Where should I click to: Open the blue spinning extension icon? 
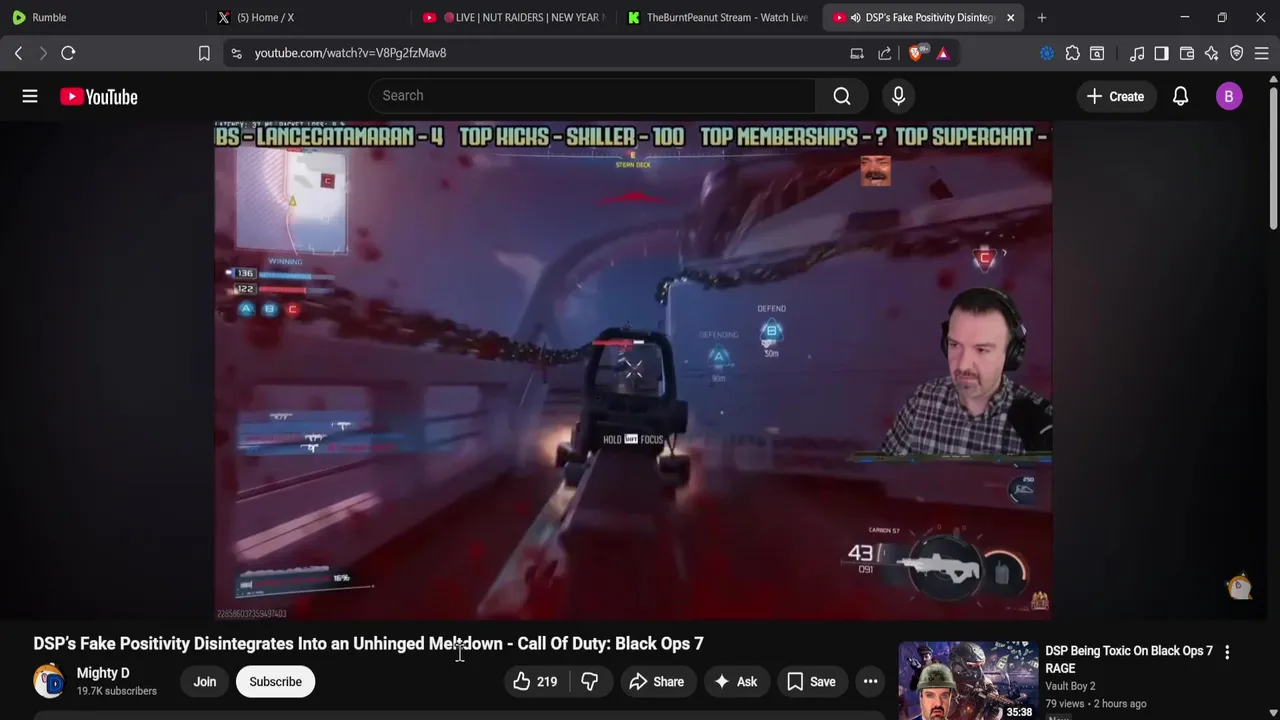(x=1047, y=53)
